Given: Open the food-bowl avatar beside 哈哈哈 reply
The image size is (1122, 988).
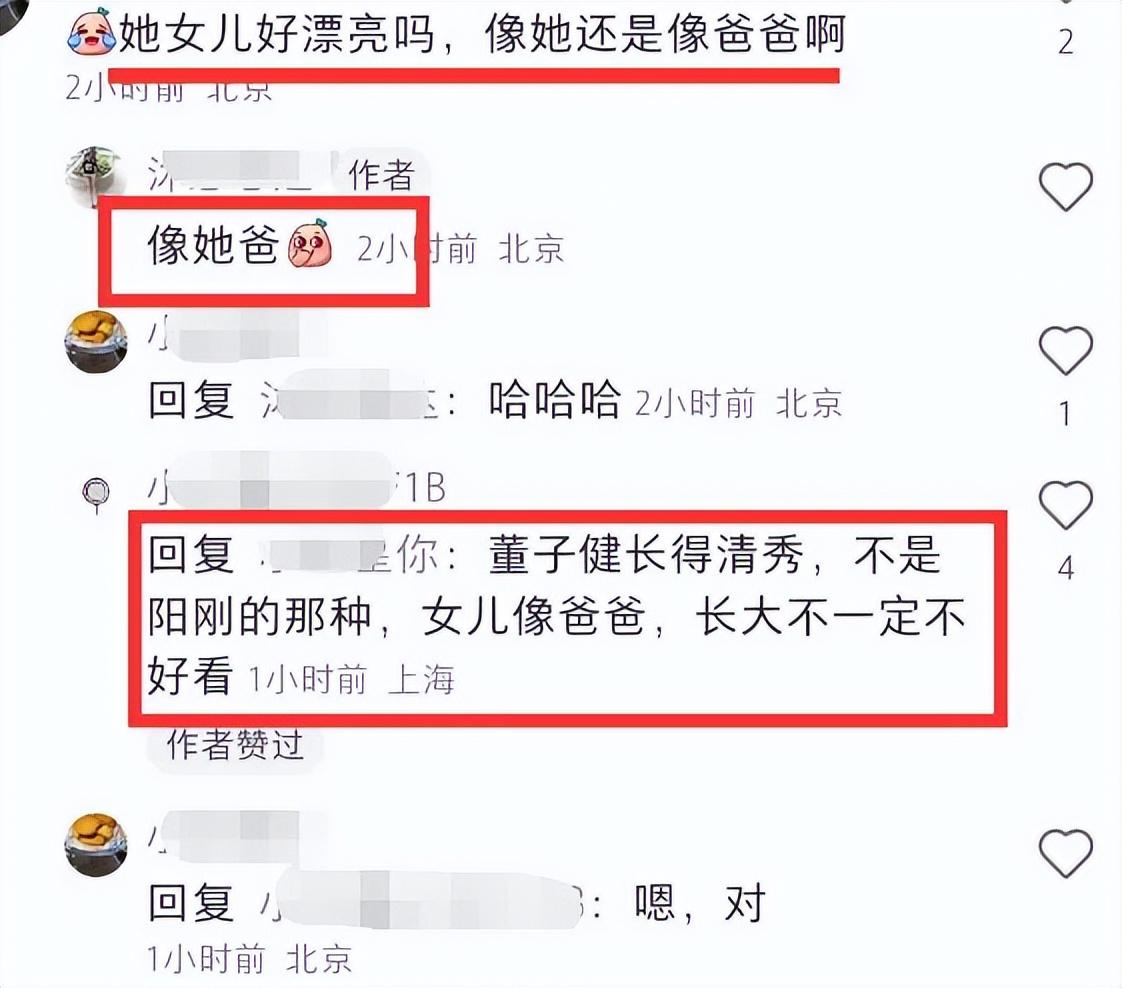Looking at the screenshot, I should pos(97,342).
